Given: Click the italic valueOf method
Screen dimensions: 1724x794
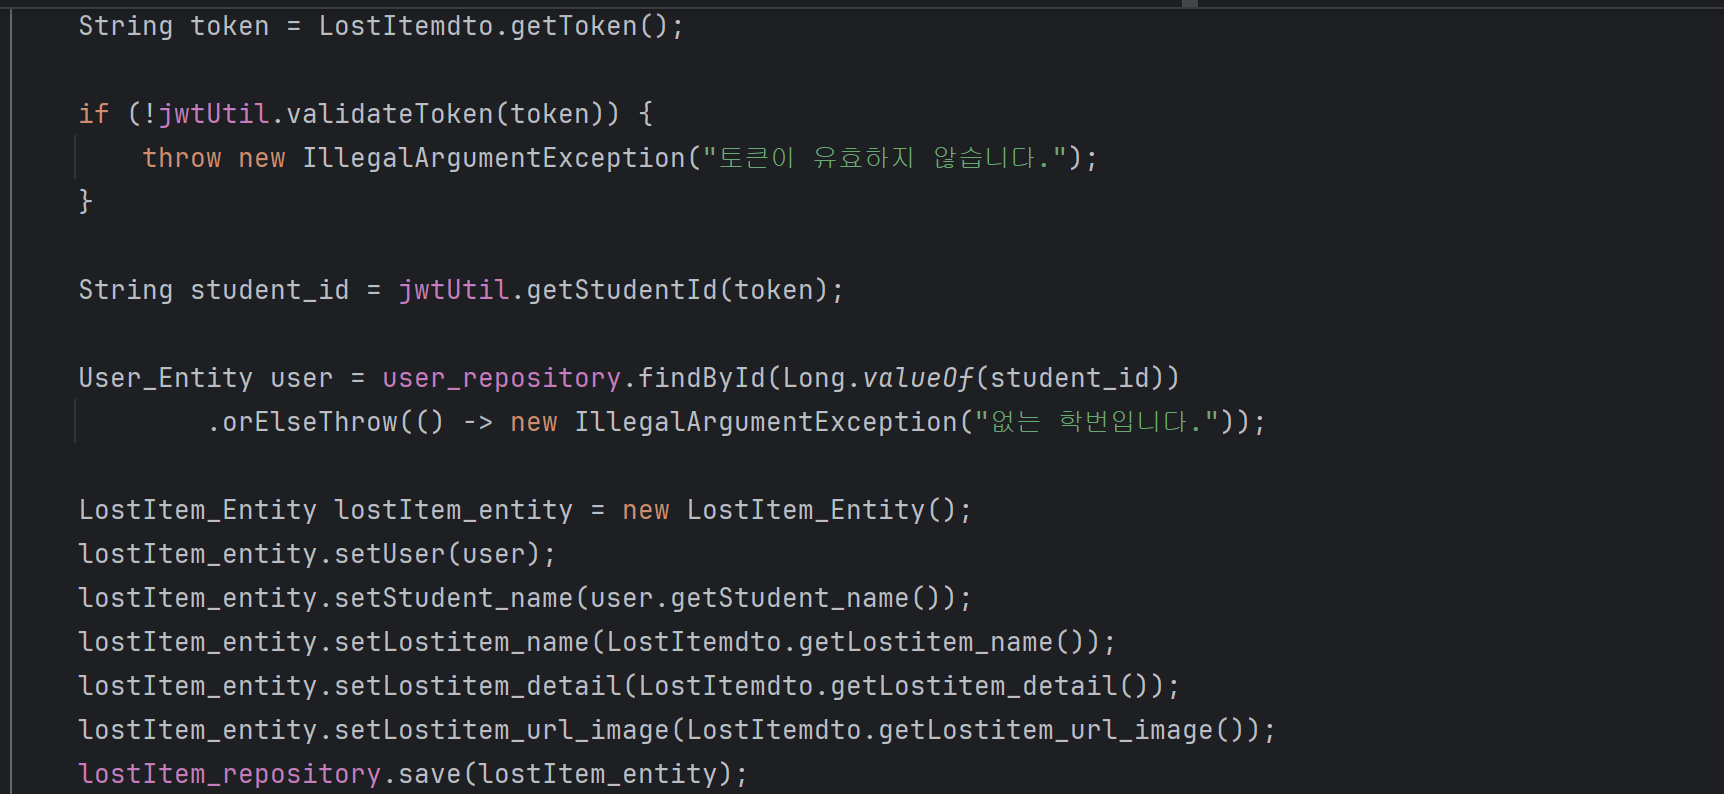Looking at the screenshot, I should pos(918,378).
